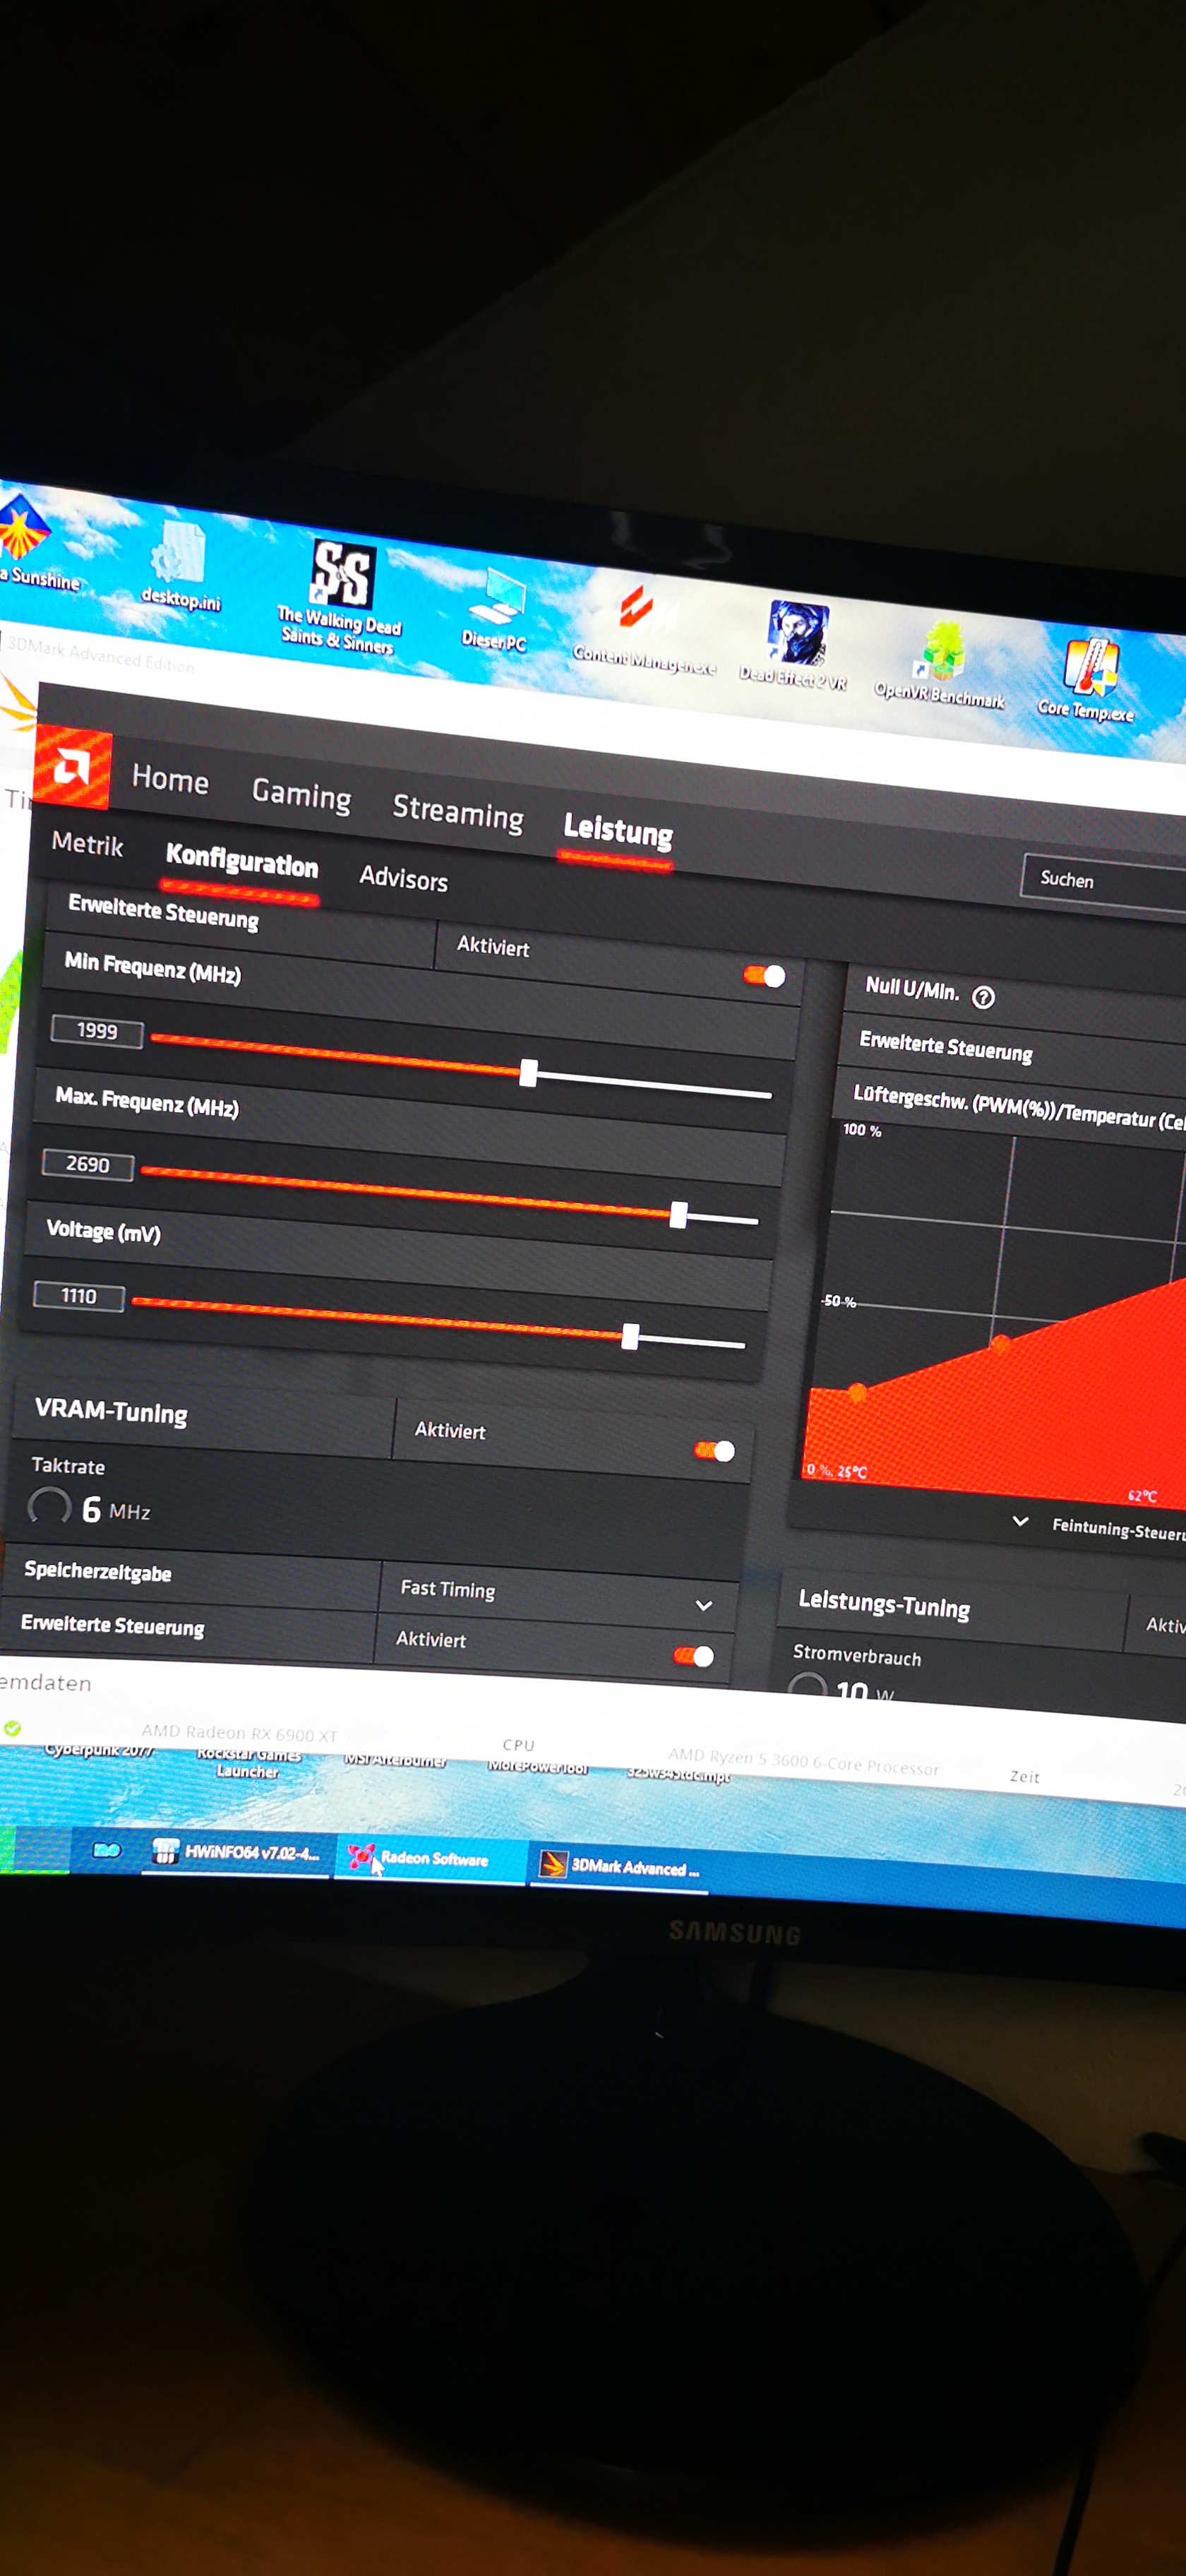
Task: Click the Stromverbrauch label
Action: 857,1655
